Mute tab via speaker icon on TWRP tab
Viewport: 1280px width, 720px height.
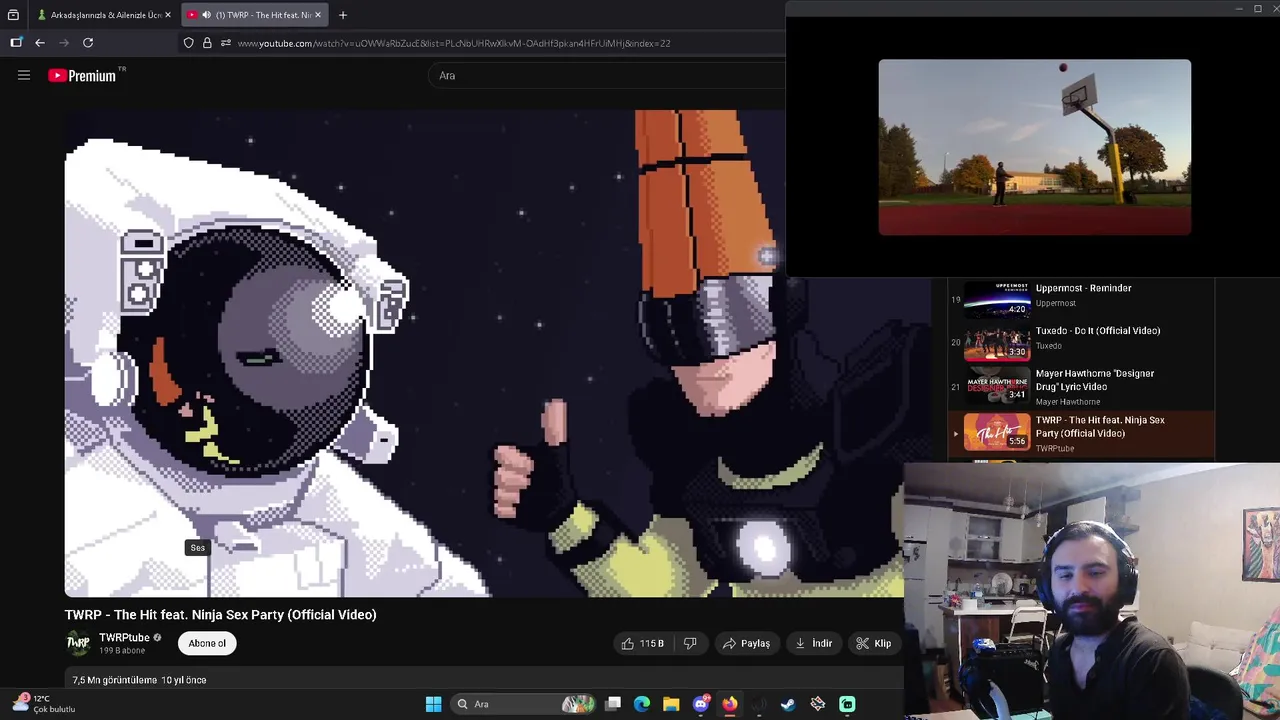click(206, 15)
